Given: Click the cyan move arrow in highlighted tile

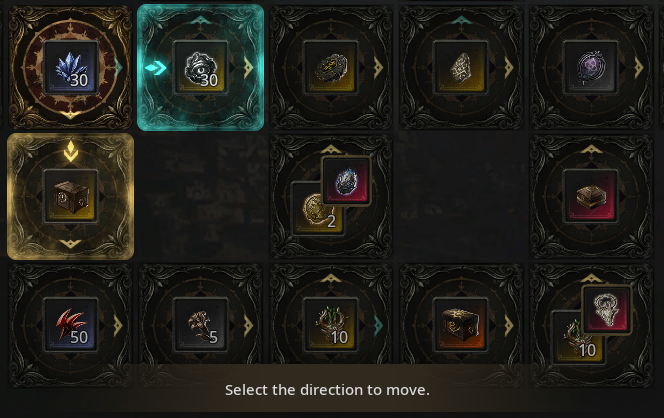Looking at the screenshot, I should click(x=155, y=67).
